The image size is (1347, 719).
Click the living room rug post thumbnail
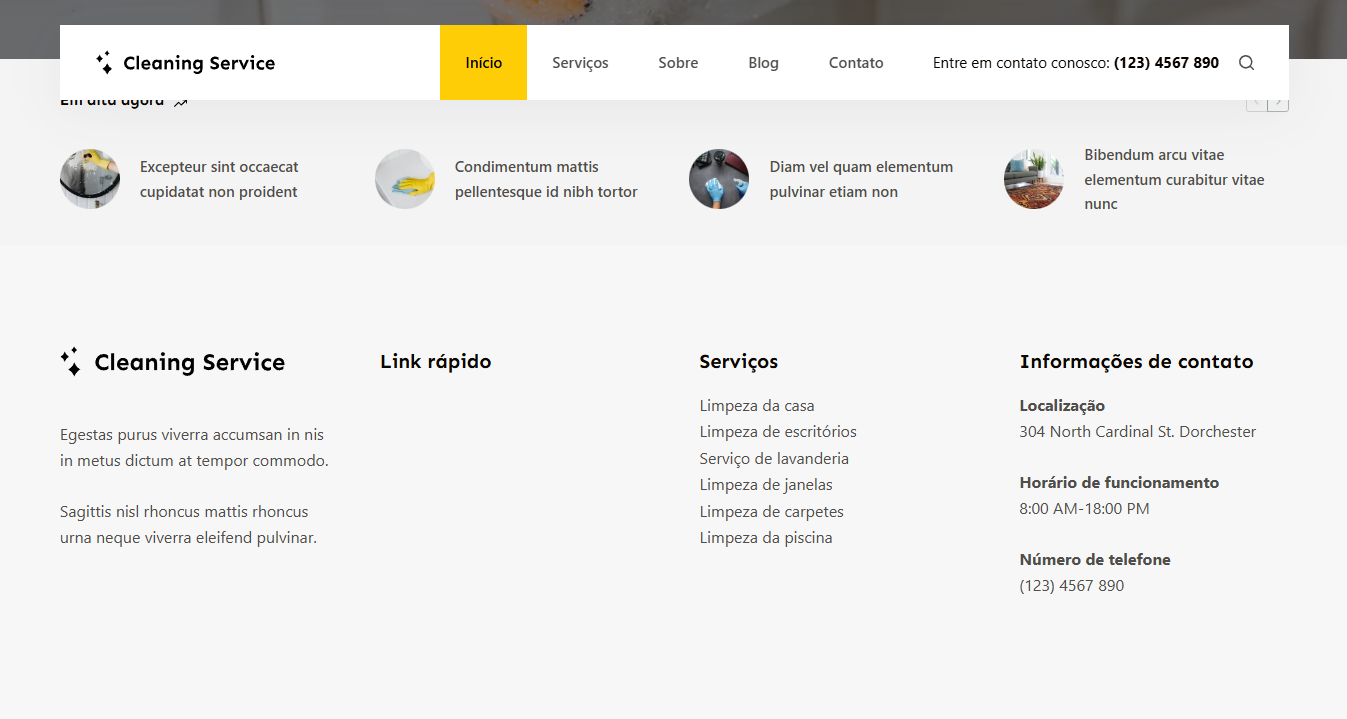pos(1034,179)
